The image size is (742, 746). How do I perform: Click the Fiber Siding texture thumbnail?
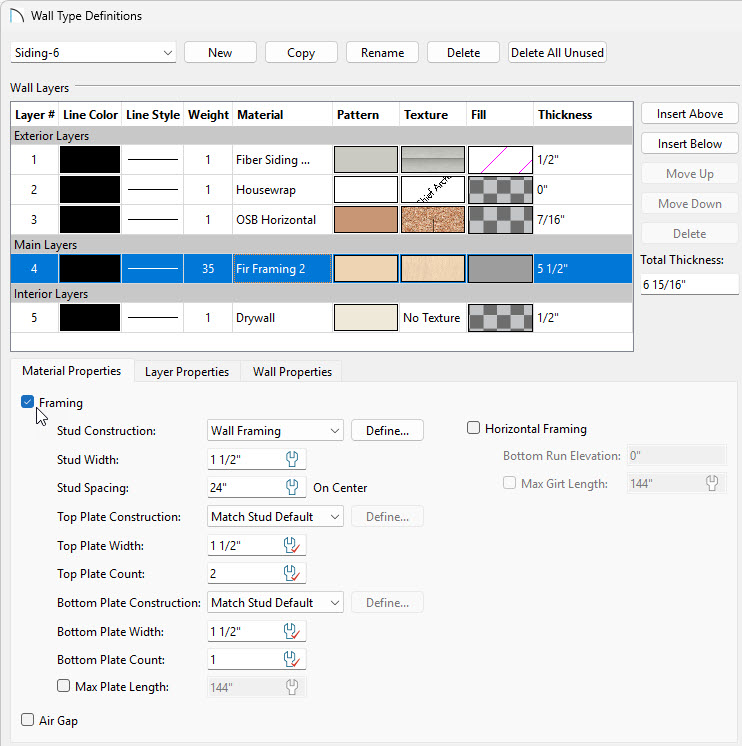tap(433, 159)
